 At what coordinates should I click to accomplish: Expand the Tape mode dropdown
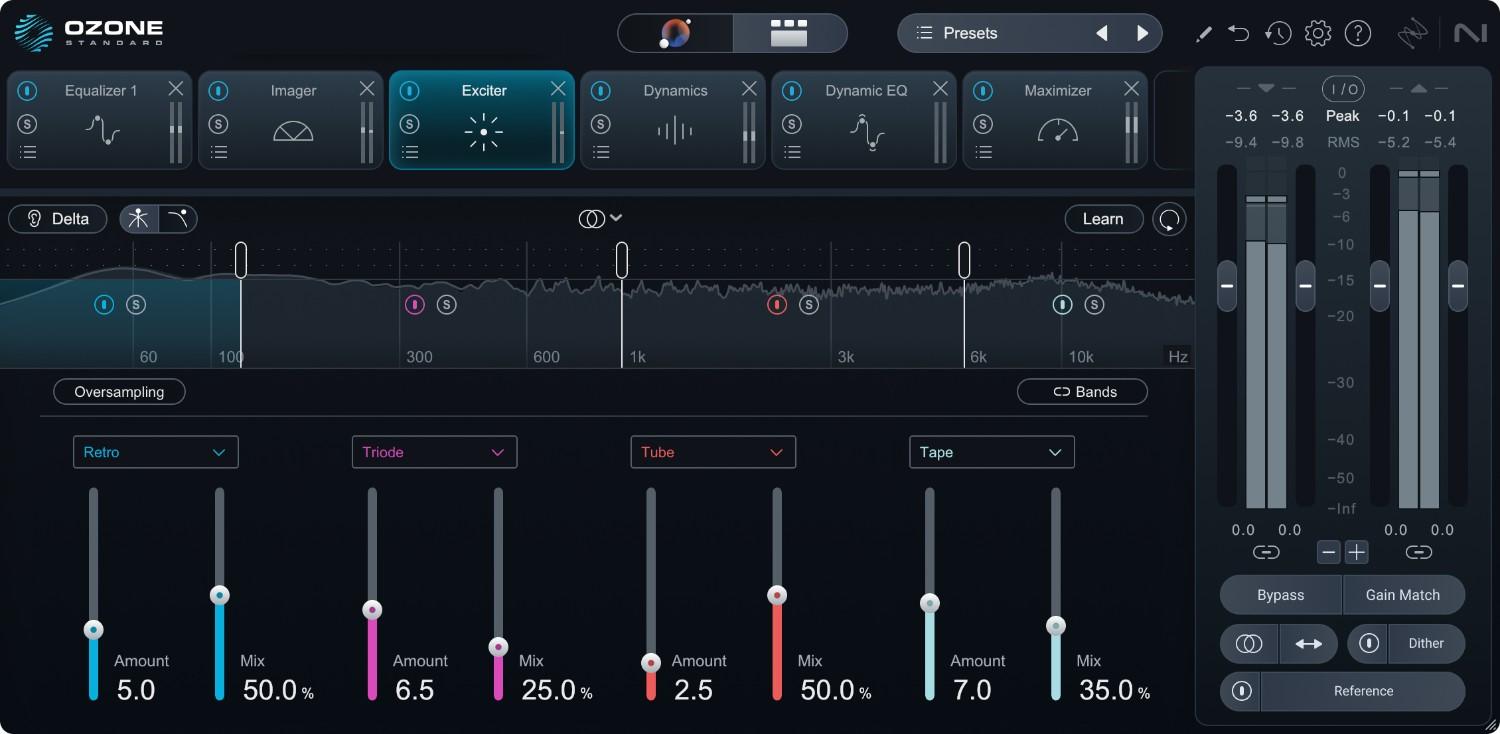[991, 452]
